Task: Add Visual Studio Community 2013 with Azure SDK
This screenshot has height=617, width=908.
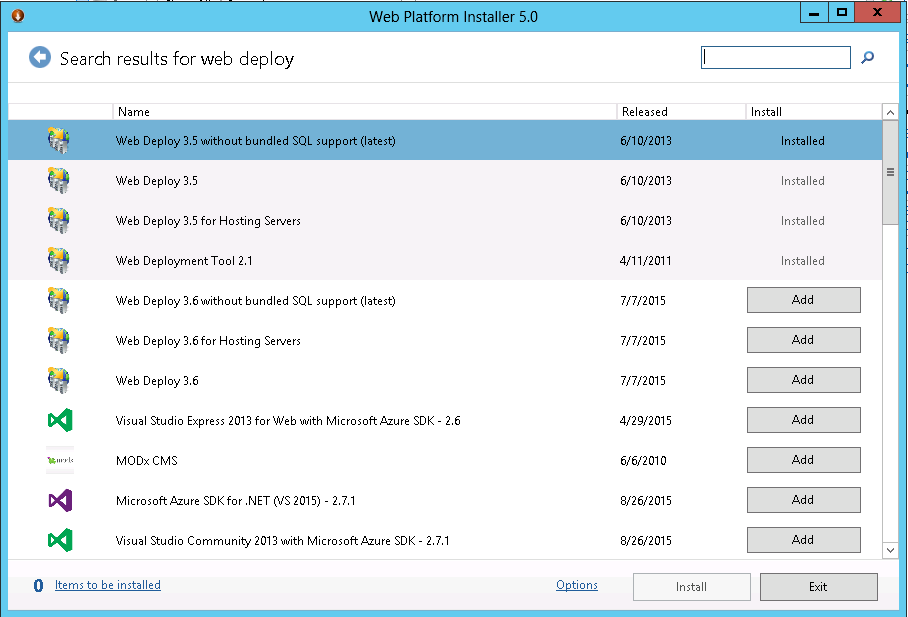Action: [x=803, y=540]
